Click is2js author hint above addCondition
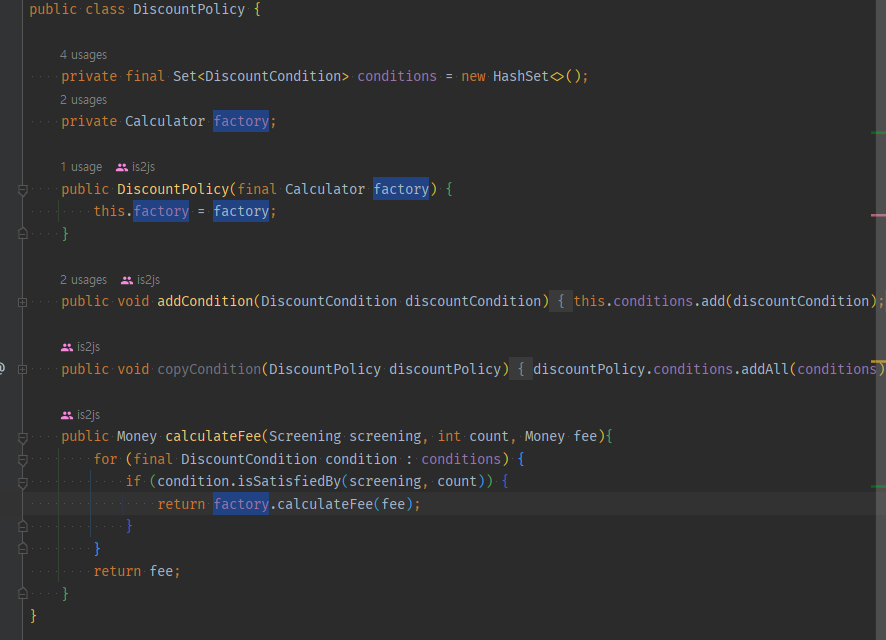Image resolution: width=886 pixels, height=640 pixels. pyautogui.click(x=141, y=280)
